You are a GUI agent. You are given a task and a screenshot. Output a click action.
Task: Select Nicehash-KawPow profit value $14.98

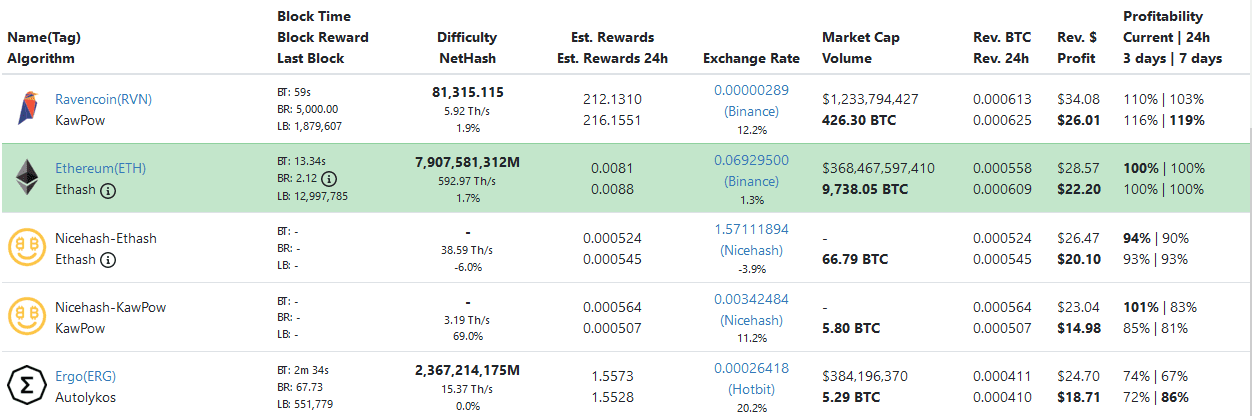[1079, 329]
